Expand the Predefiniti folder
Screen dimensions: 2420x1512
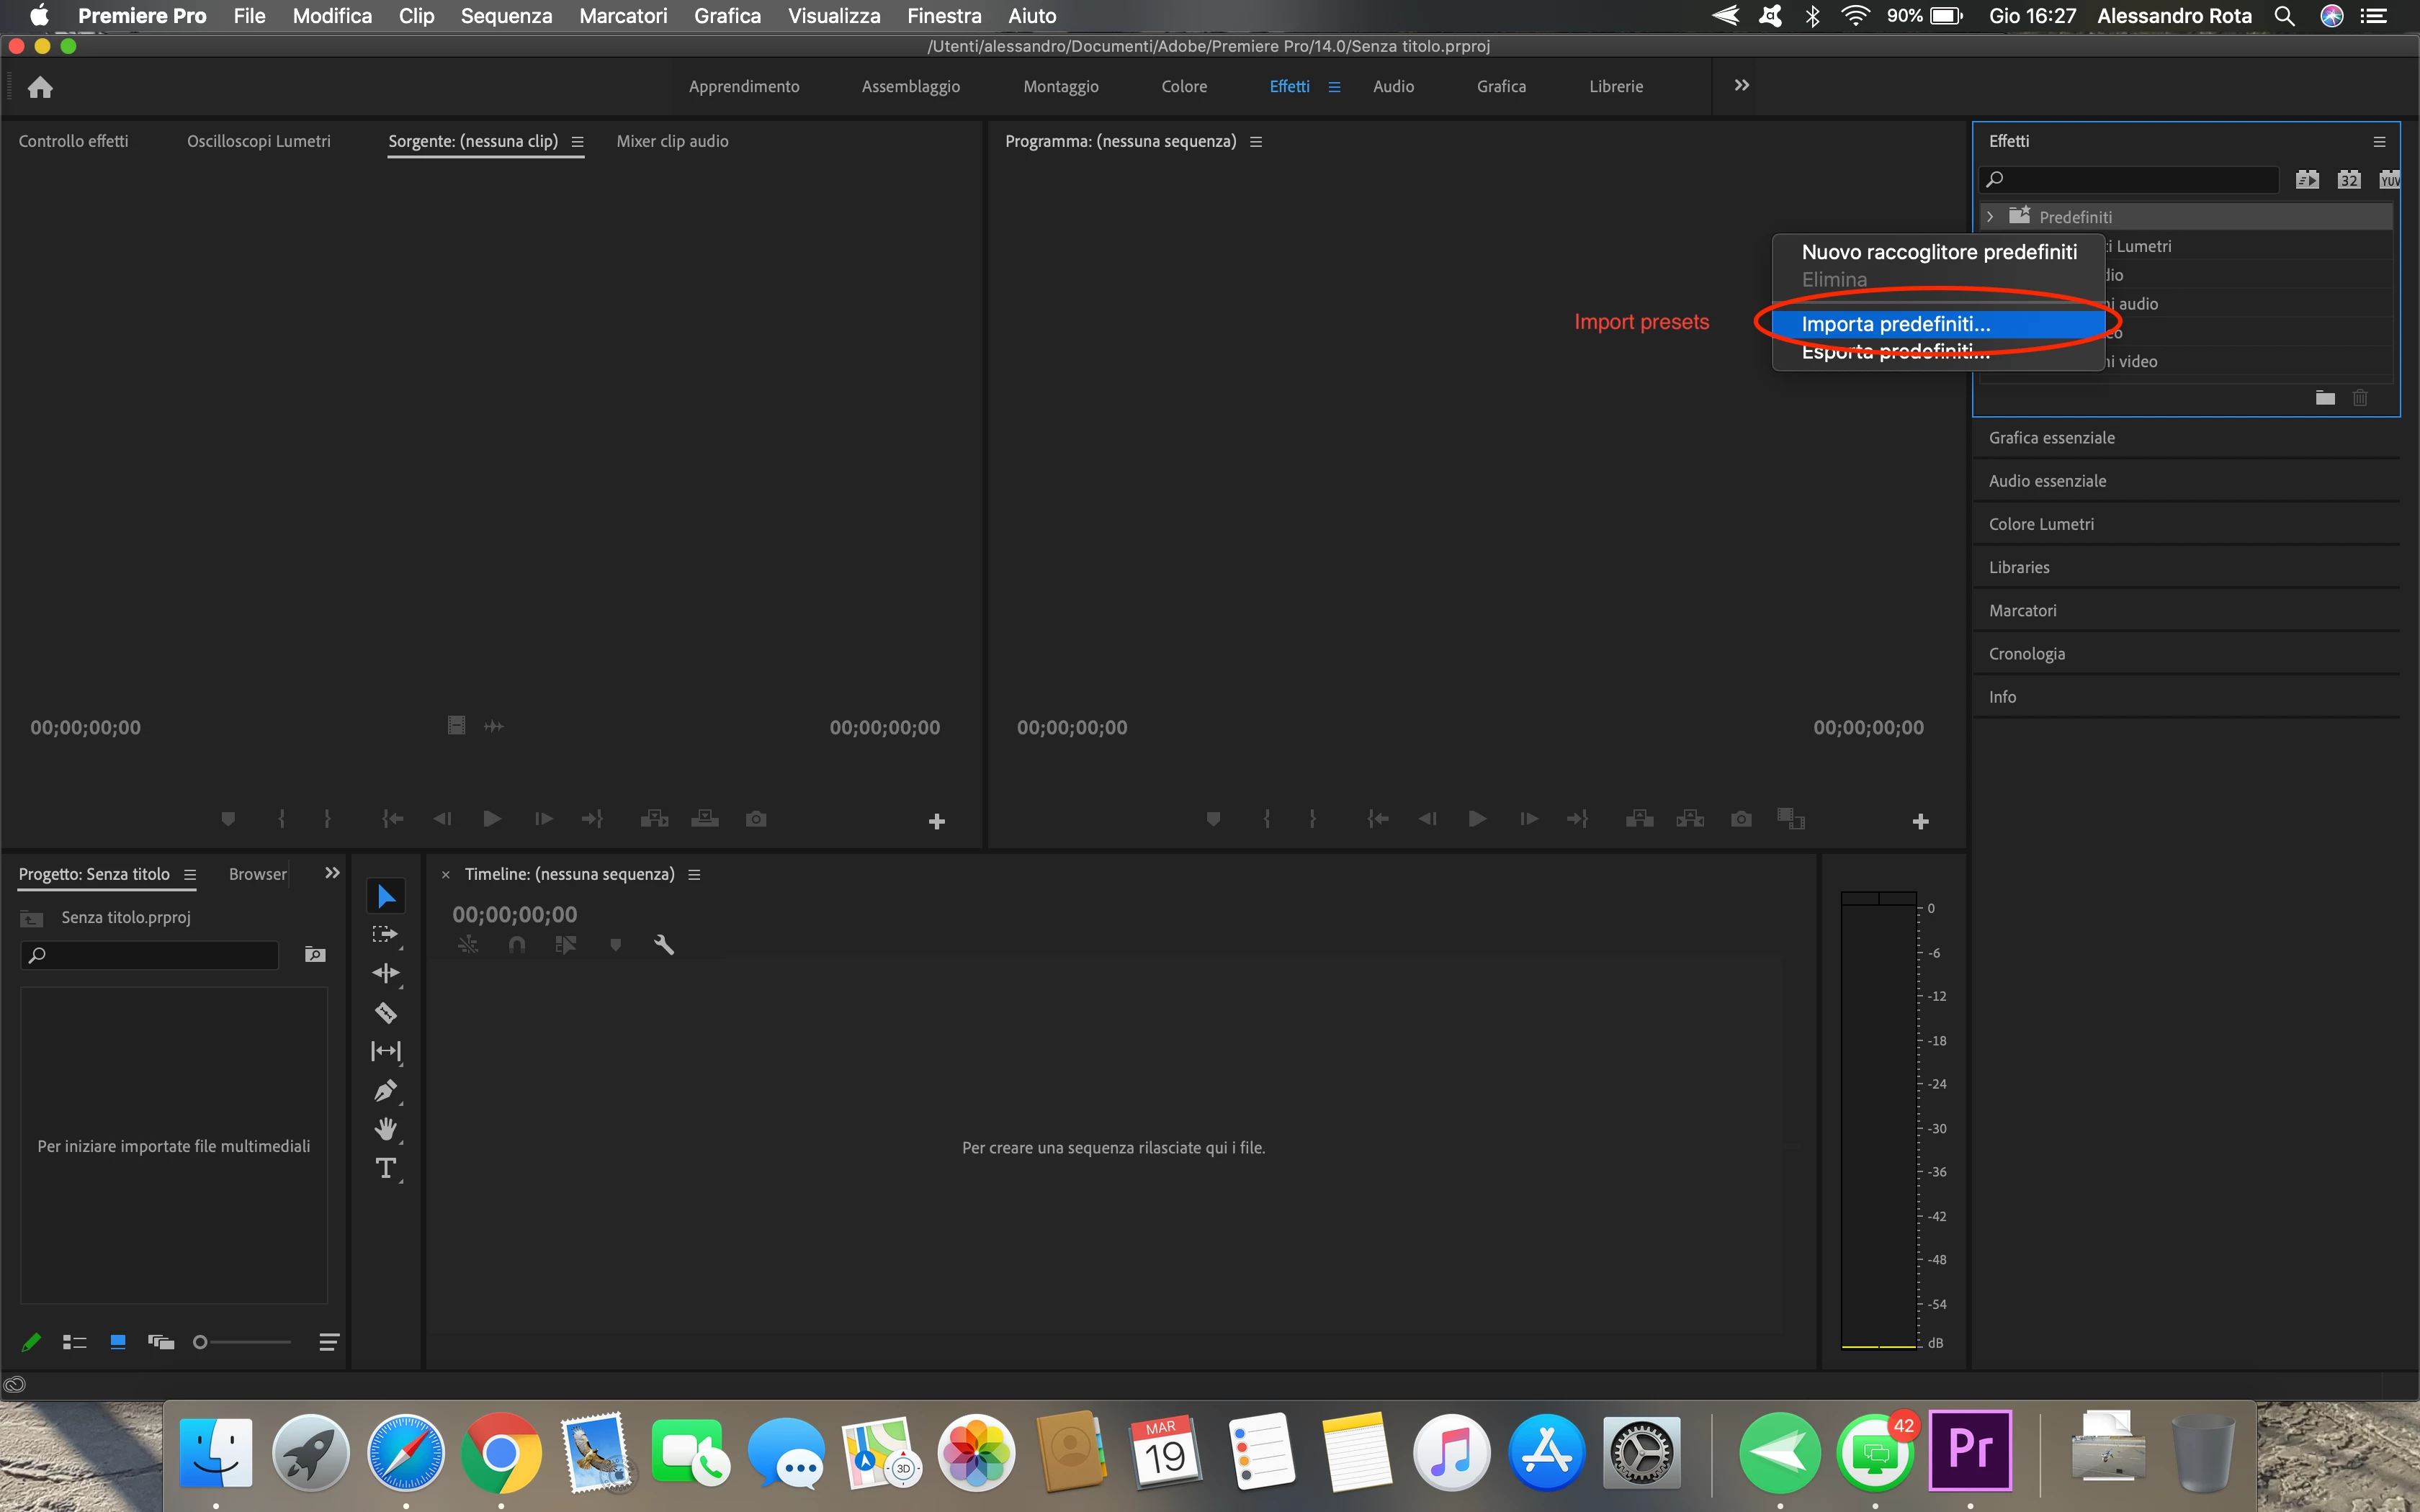pos(1990,217)
